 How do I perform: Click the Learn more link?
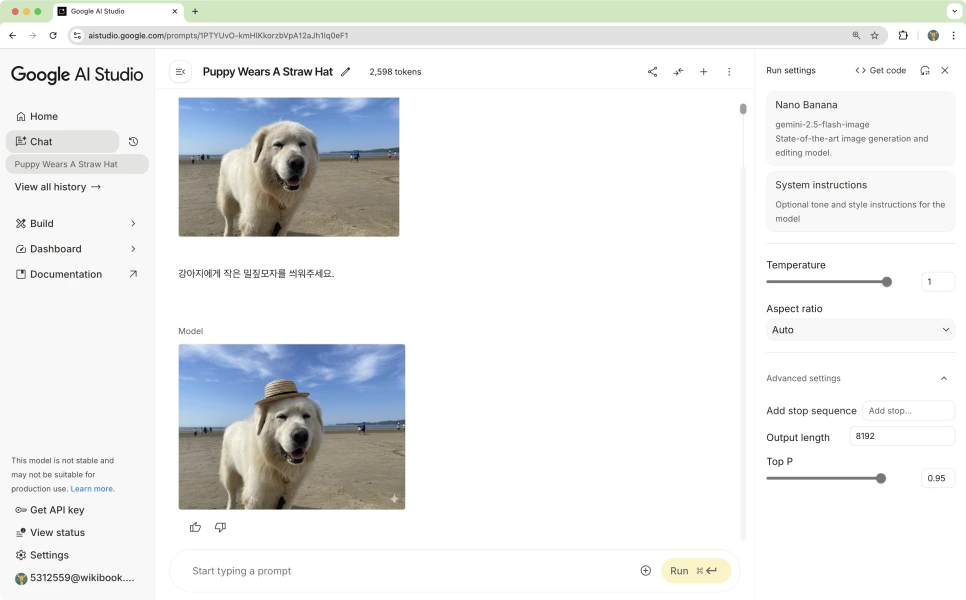tap(92, 489)
